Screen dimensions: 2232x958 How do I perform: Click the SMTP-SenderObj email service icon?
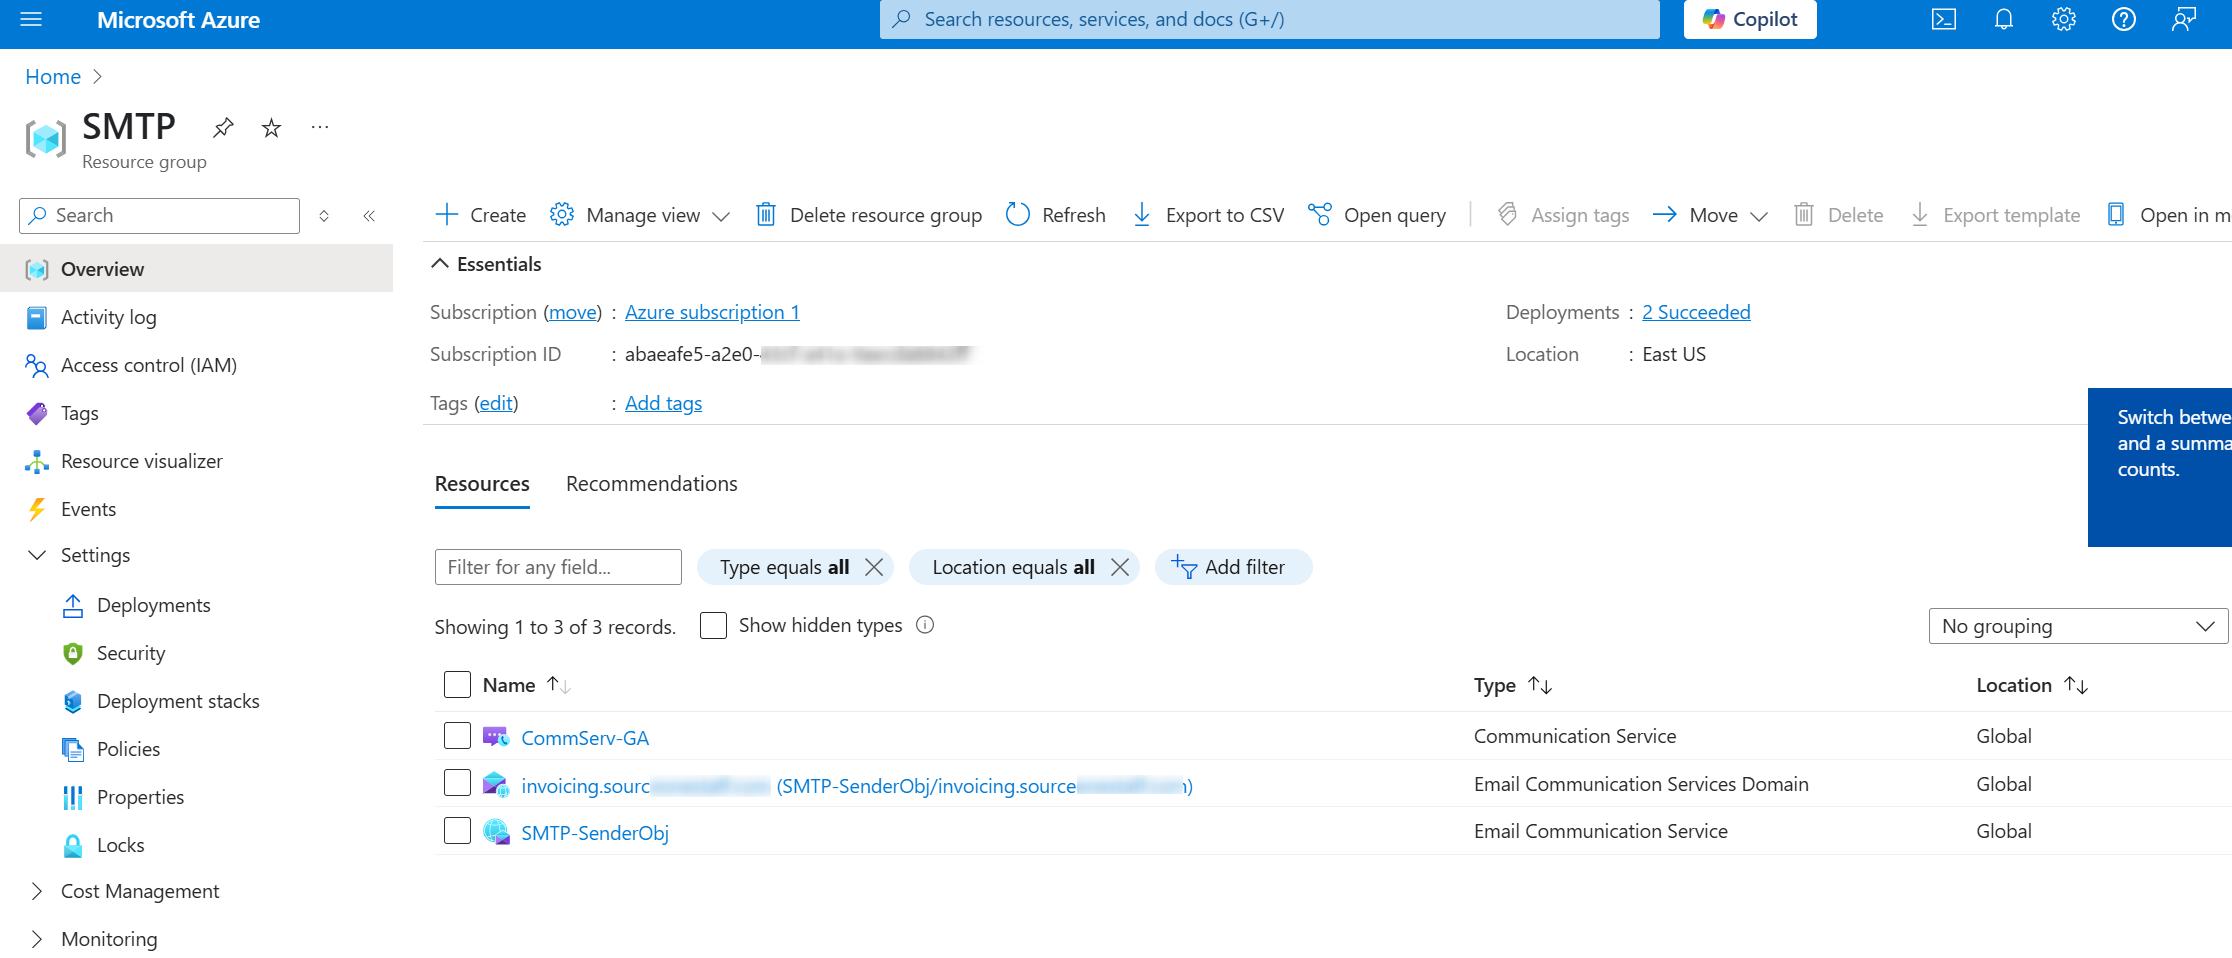pos(496,831)
